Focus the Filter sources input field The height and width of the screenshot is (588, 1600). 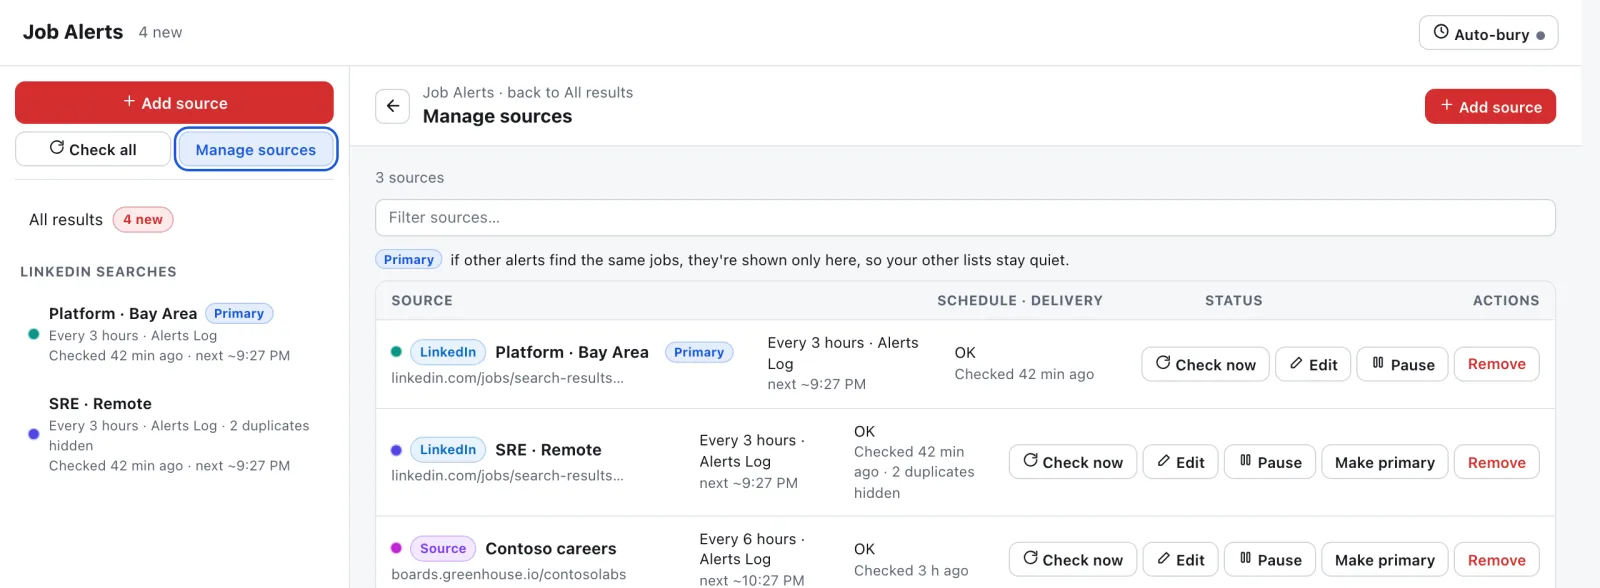tap(965, 218)
